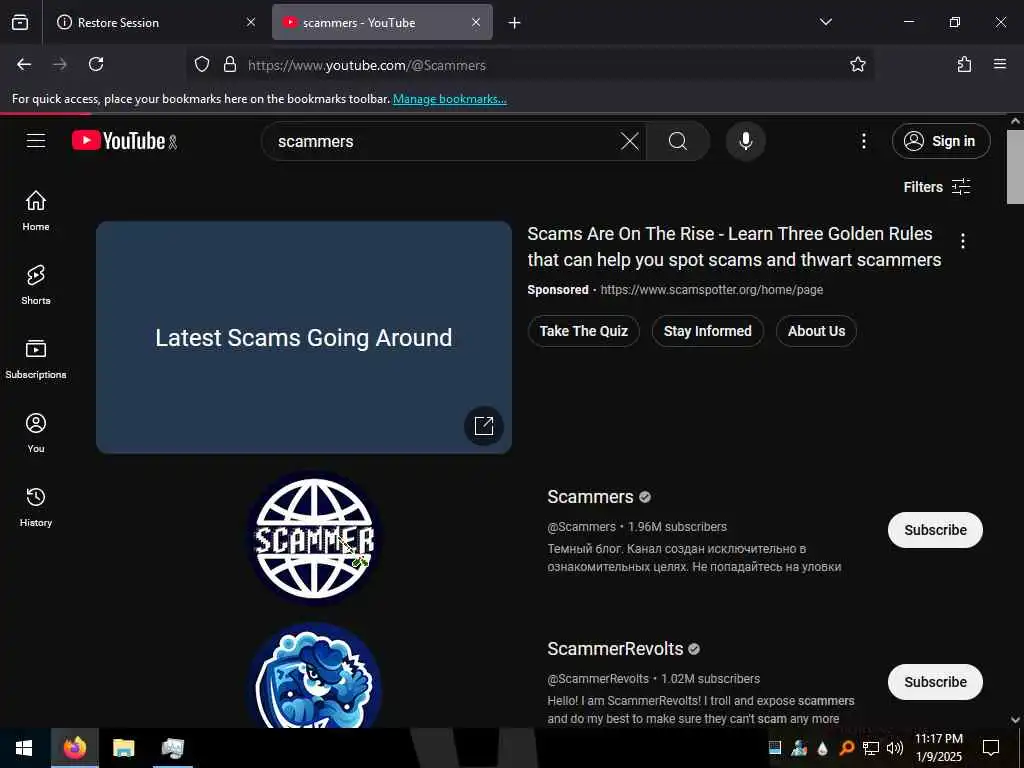Start voice search with the microphone
1024x768 pixels.
point(745,141)
